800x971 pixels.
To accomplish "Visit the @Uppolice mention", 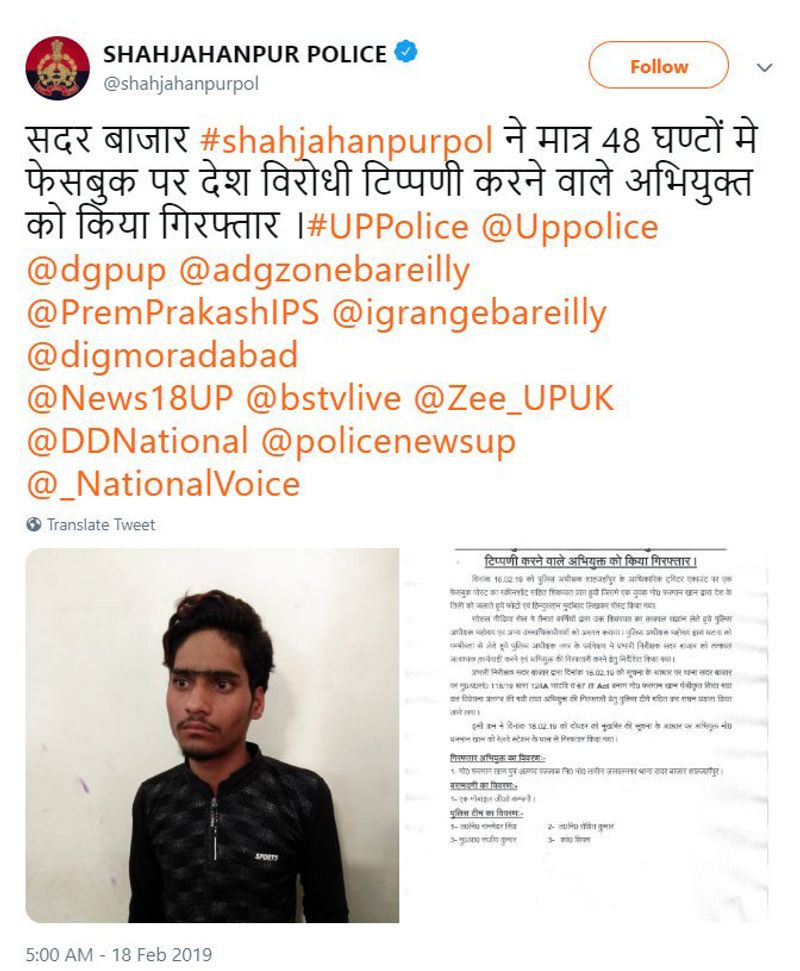I will [570, 228].
